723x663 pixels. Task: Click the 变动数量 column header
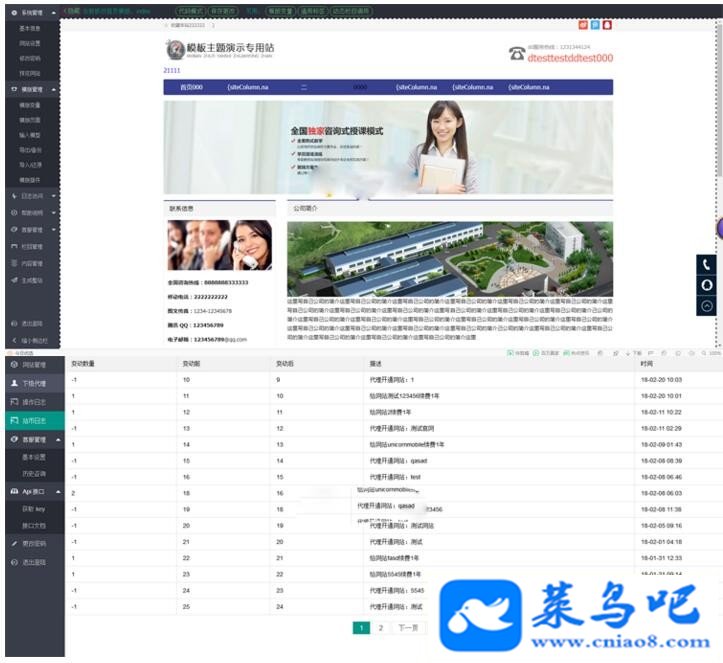[83, 364]
